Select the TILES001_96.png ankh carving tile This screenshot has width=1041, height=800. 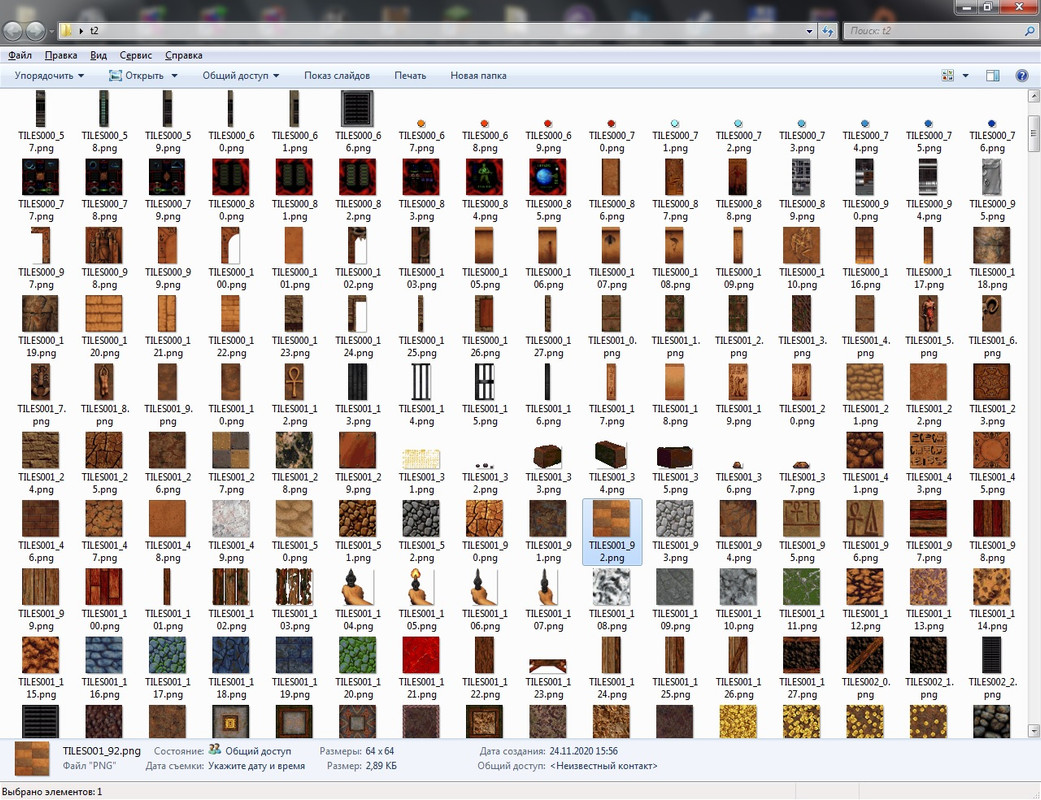coord(864,519)
